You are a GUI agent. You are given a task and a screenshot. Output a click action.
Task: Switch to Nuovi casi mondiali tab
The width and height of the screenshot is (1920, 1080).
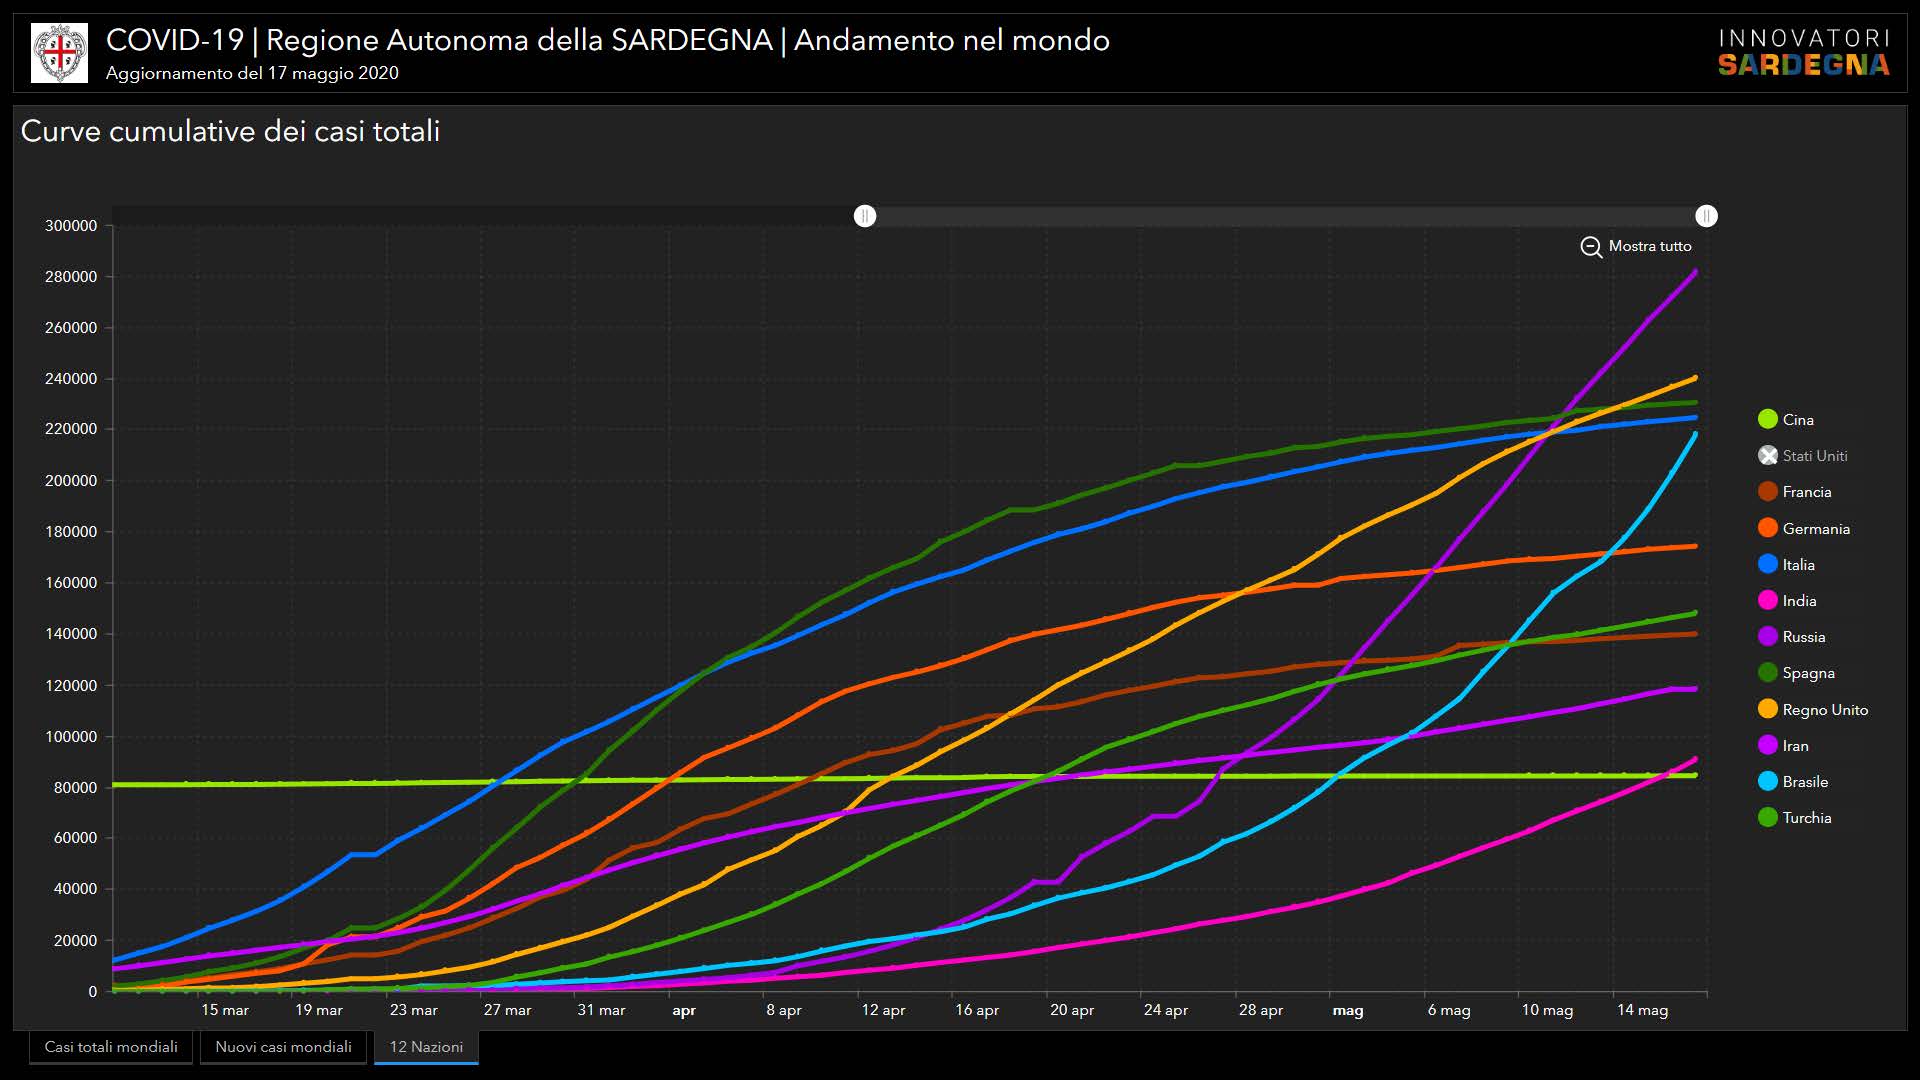(283, 1047)
